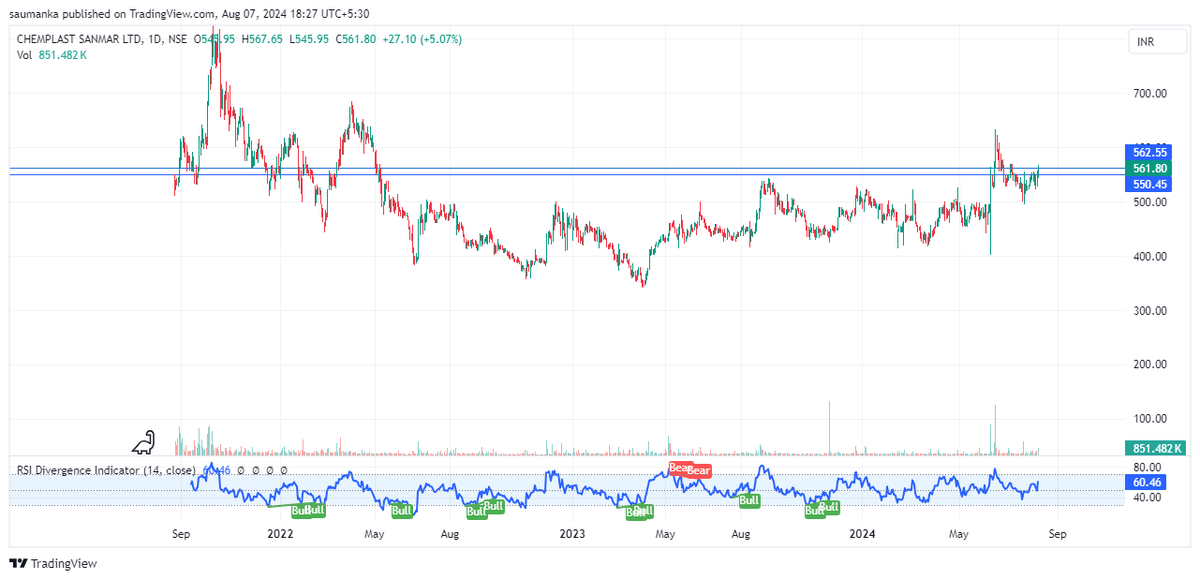1200x580 pixels.
Task: Click the 'Vol 851.482 K' legend text
Action: 50,55
